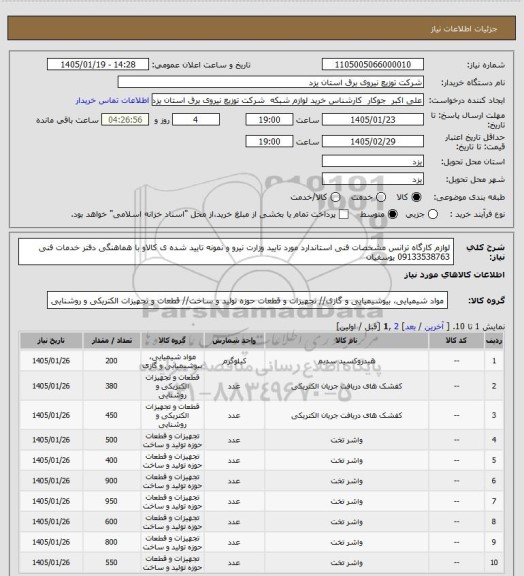This screenshot has height=576, width=524.
Task: Go to the بعد (next) page
Action: click(x=410, y=327)
